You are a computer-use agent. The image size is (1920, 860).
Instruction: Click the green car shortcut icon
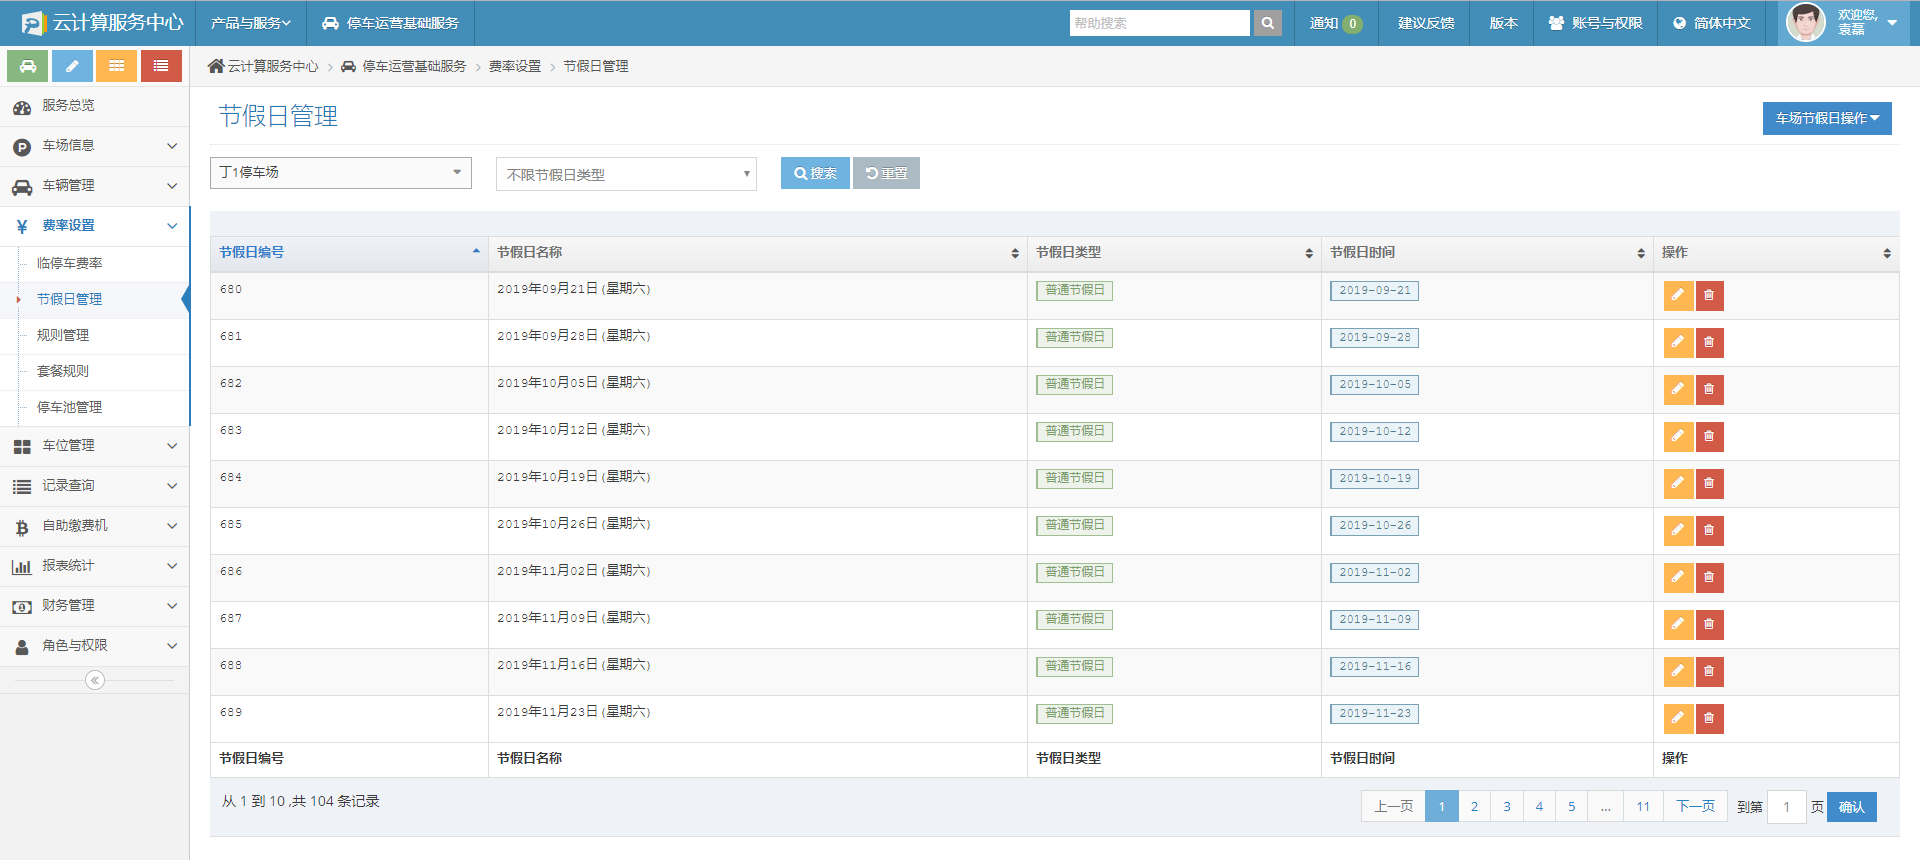(28, 66)
